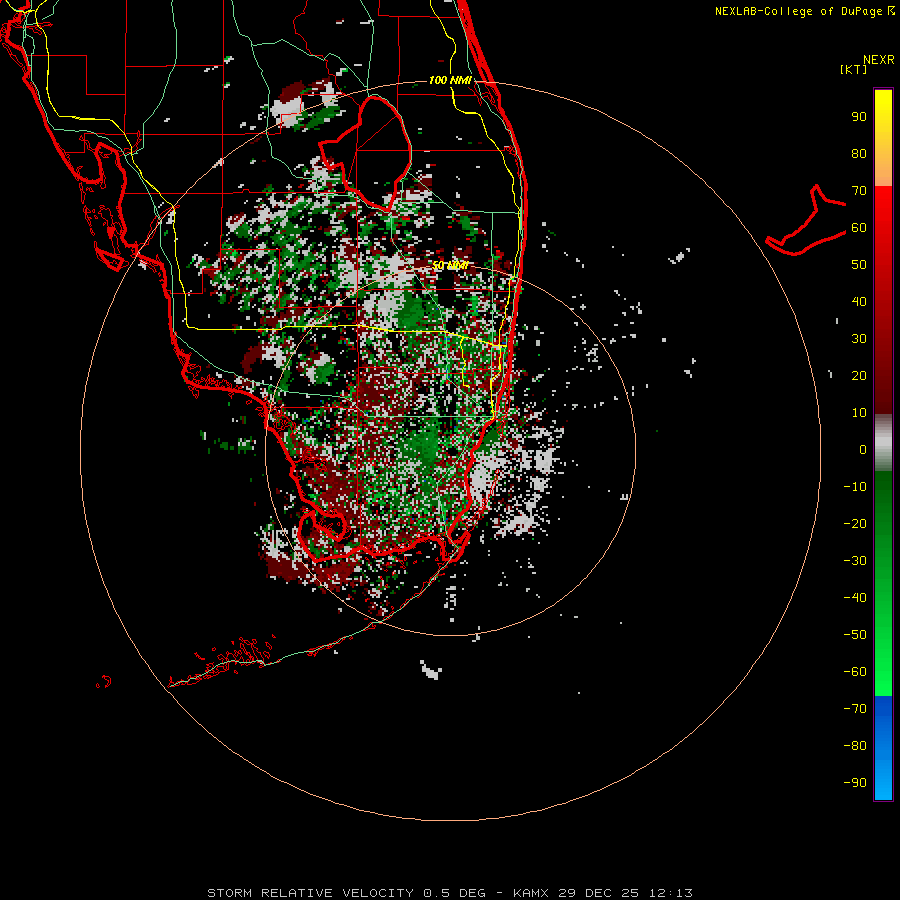The image size is (900, 900).
Task: Click the 29 DEC 25 date text
Action: tap(599, 893)
